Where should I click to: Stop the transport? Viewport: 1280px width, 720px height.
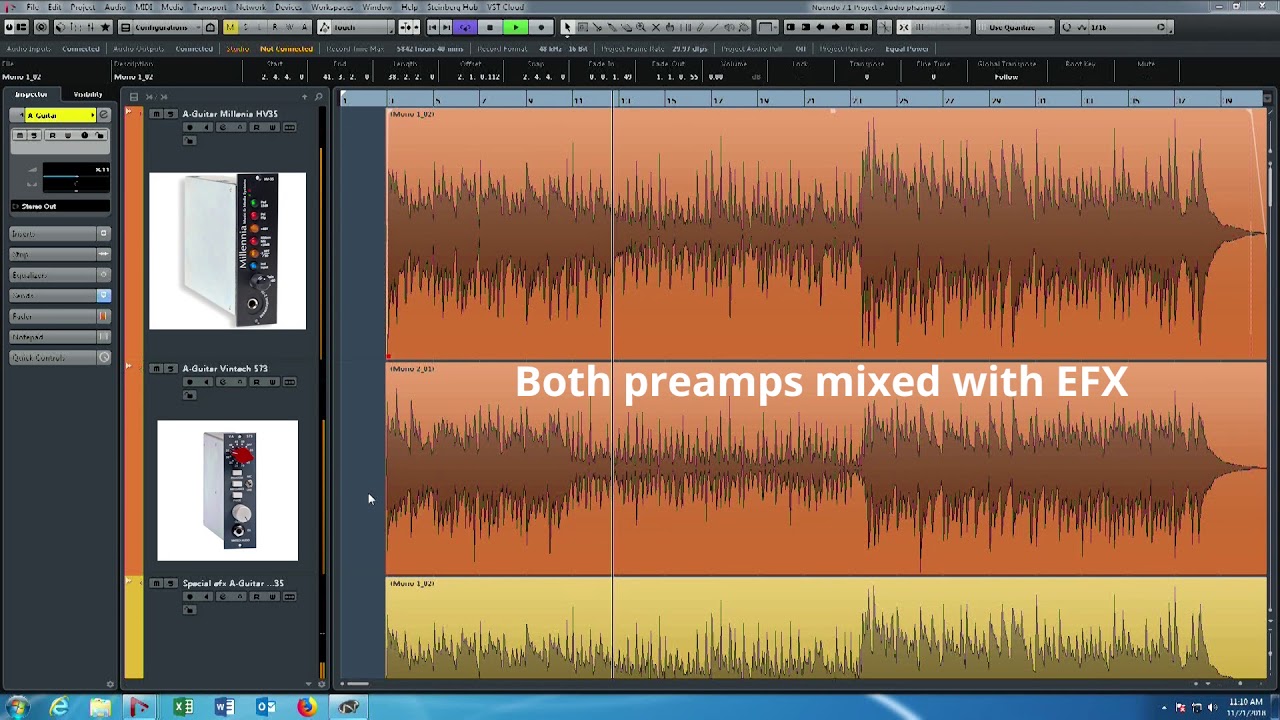(x=490, y=27)
